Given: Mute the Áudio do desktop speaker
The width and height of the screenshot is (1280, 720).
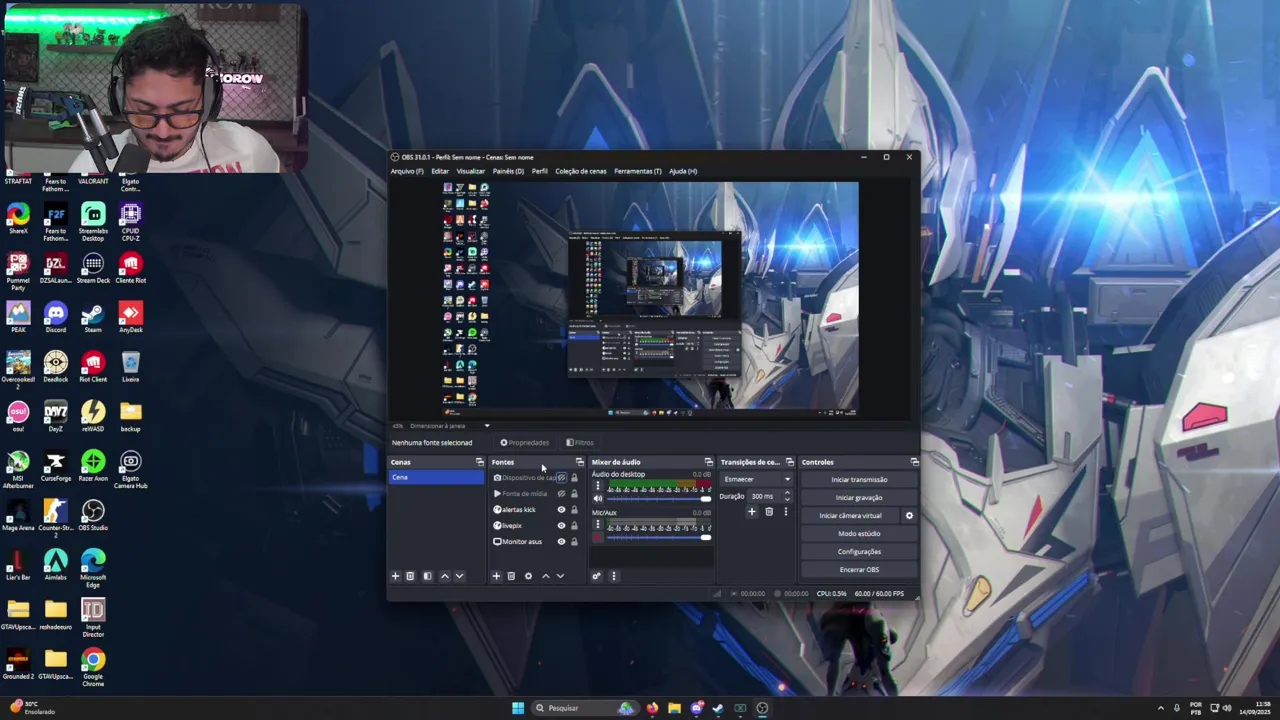Looking at the screenshot, I should (x=598, y=498).
